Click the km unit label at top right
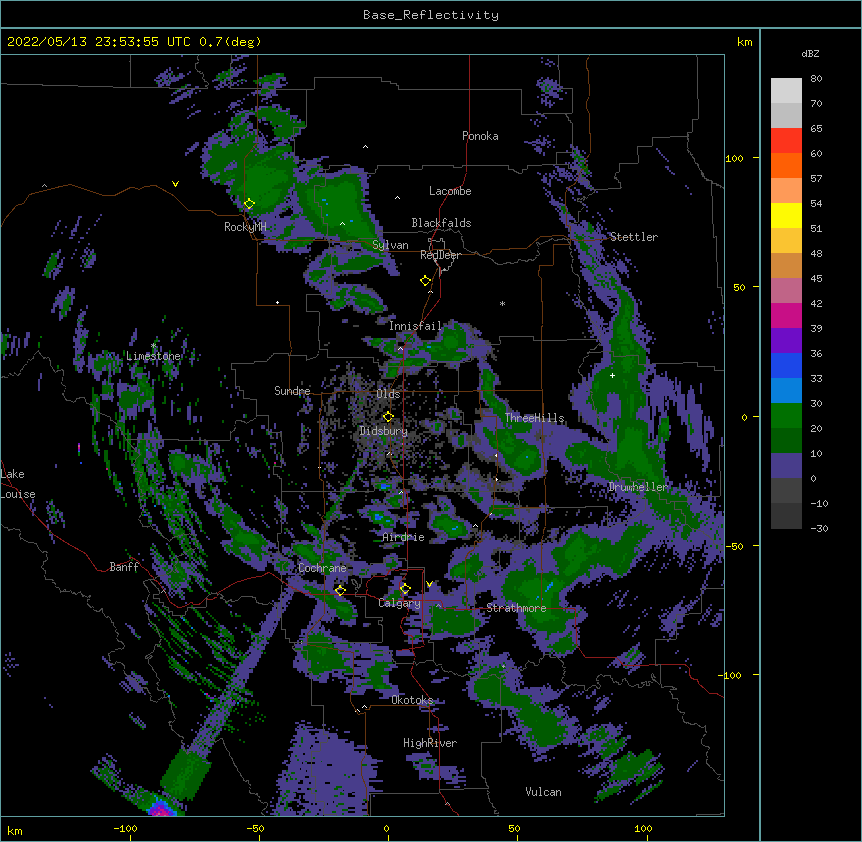The image size is (862, 842). pyautogui.click(x=744, y=42)
